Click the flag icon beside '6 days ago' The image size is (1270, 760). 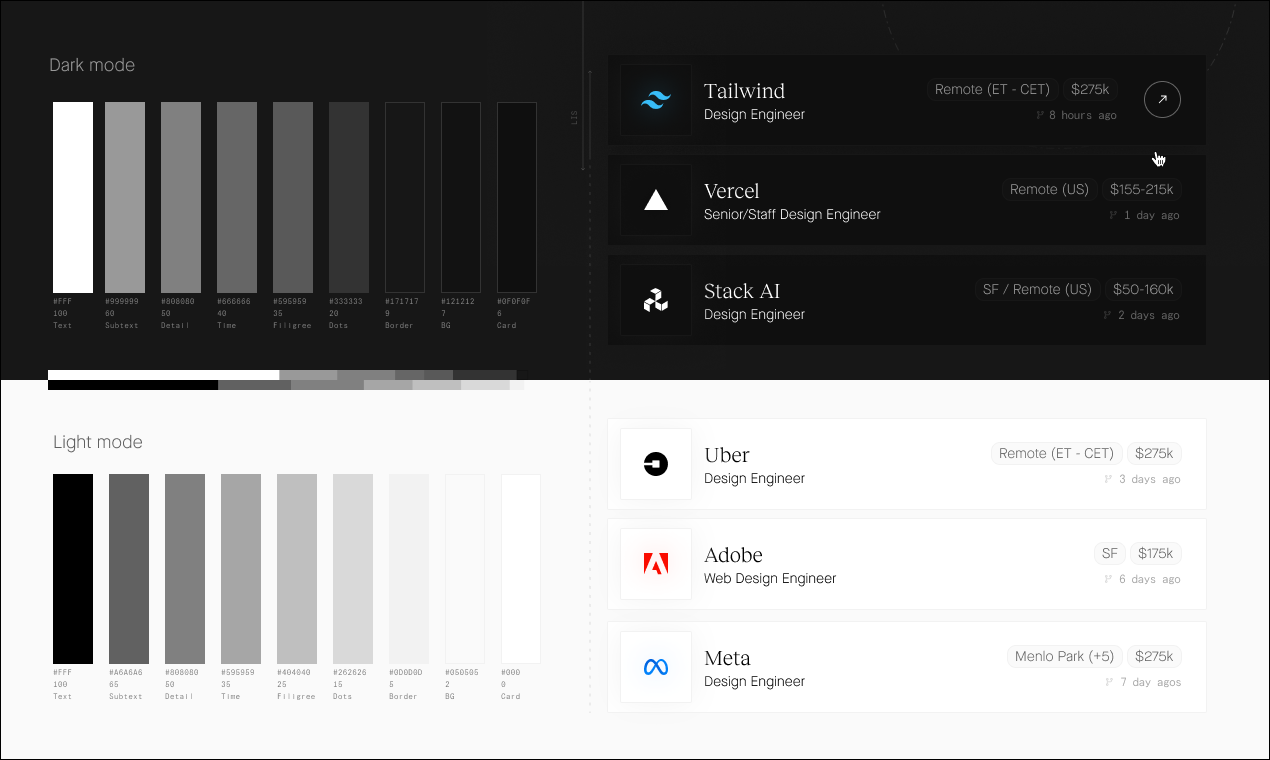[x=1108, y=579]
